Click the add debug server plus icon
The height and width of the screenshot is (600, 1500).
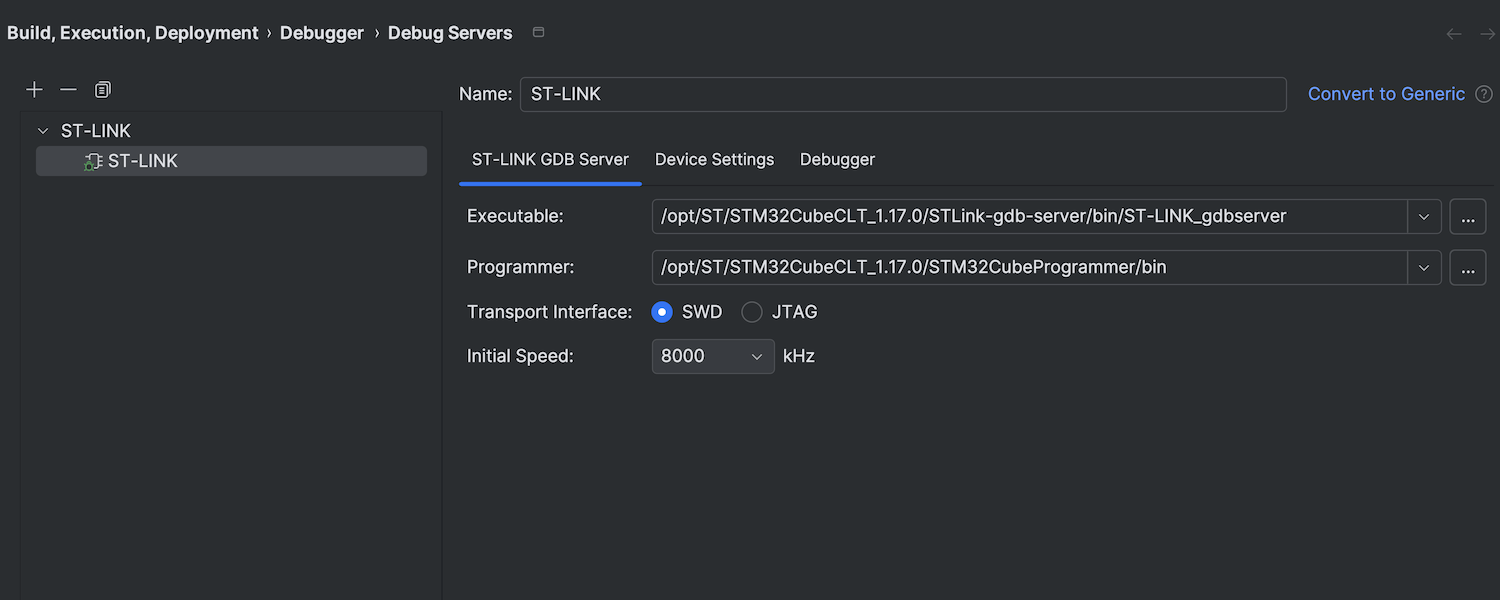34,90
